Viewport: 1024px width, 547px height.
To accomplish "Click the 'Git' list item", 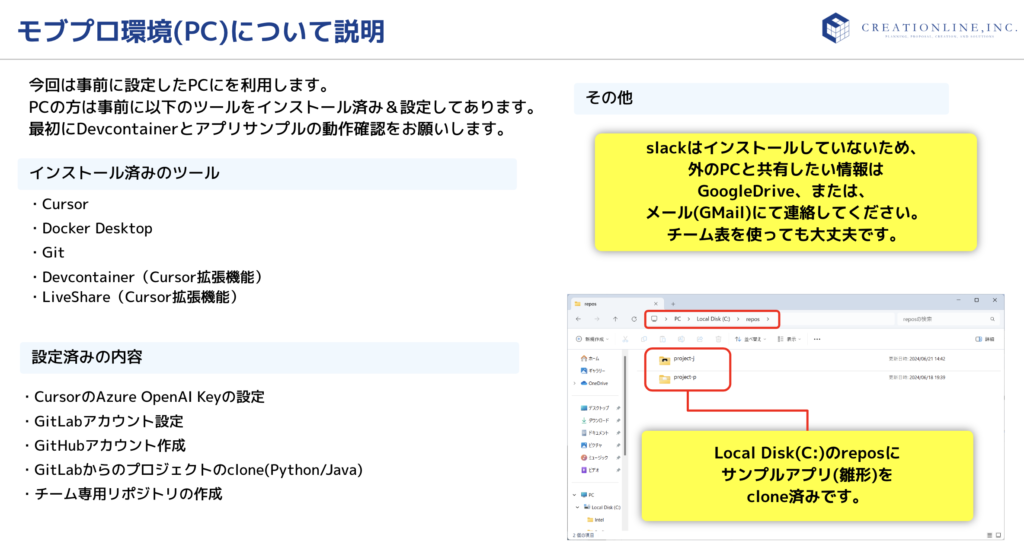I will [x=53, y=253].
